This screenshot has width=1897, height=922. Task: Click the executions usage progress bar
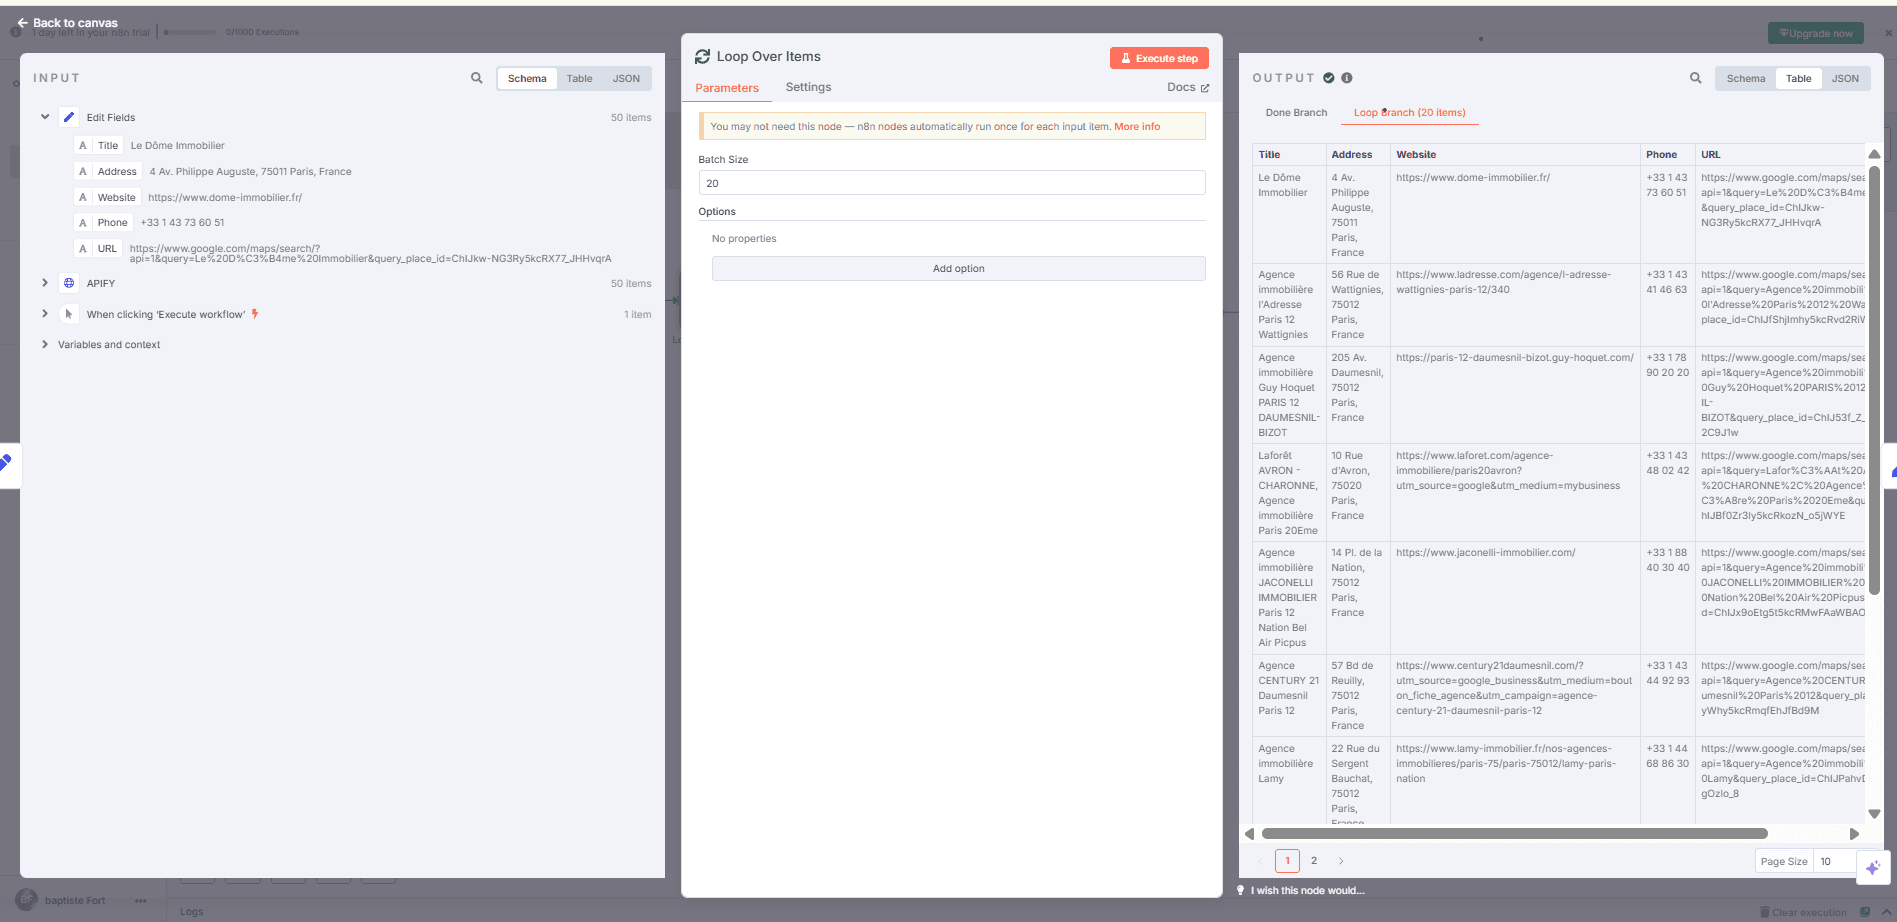tap(191, 32)
